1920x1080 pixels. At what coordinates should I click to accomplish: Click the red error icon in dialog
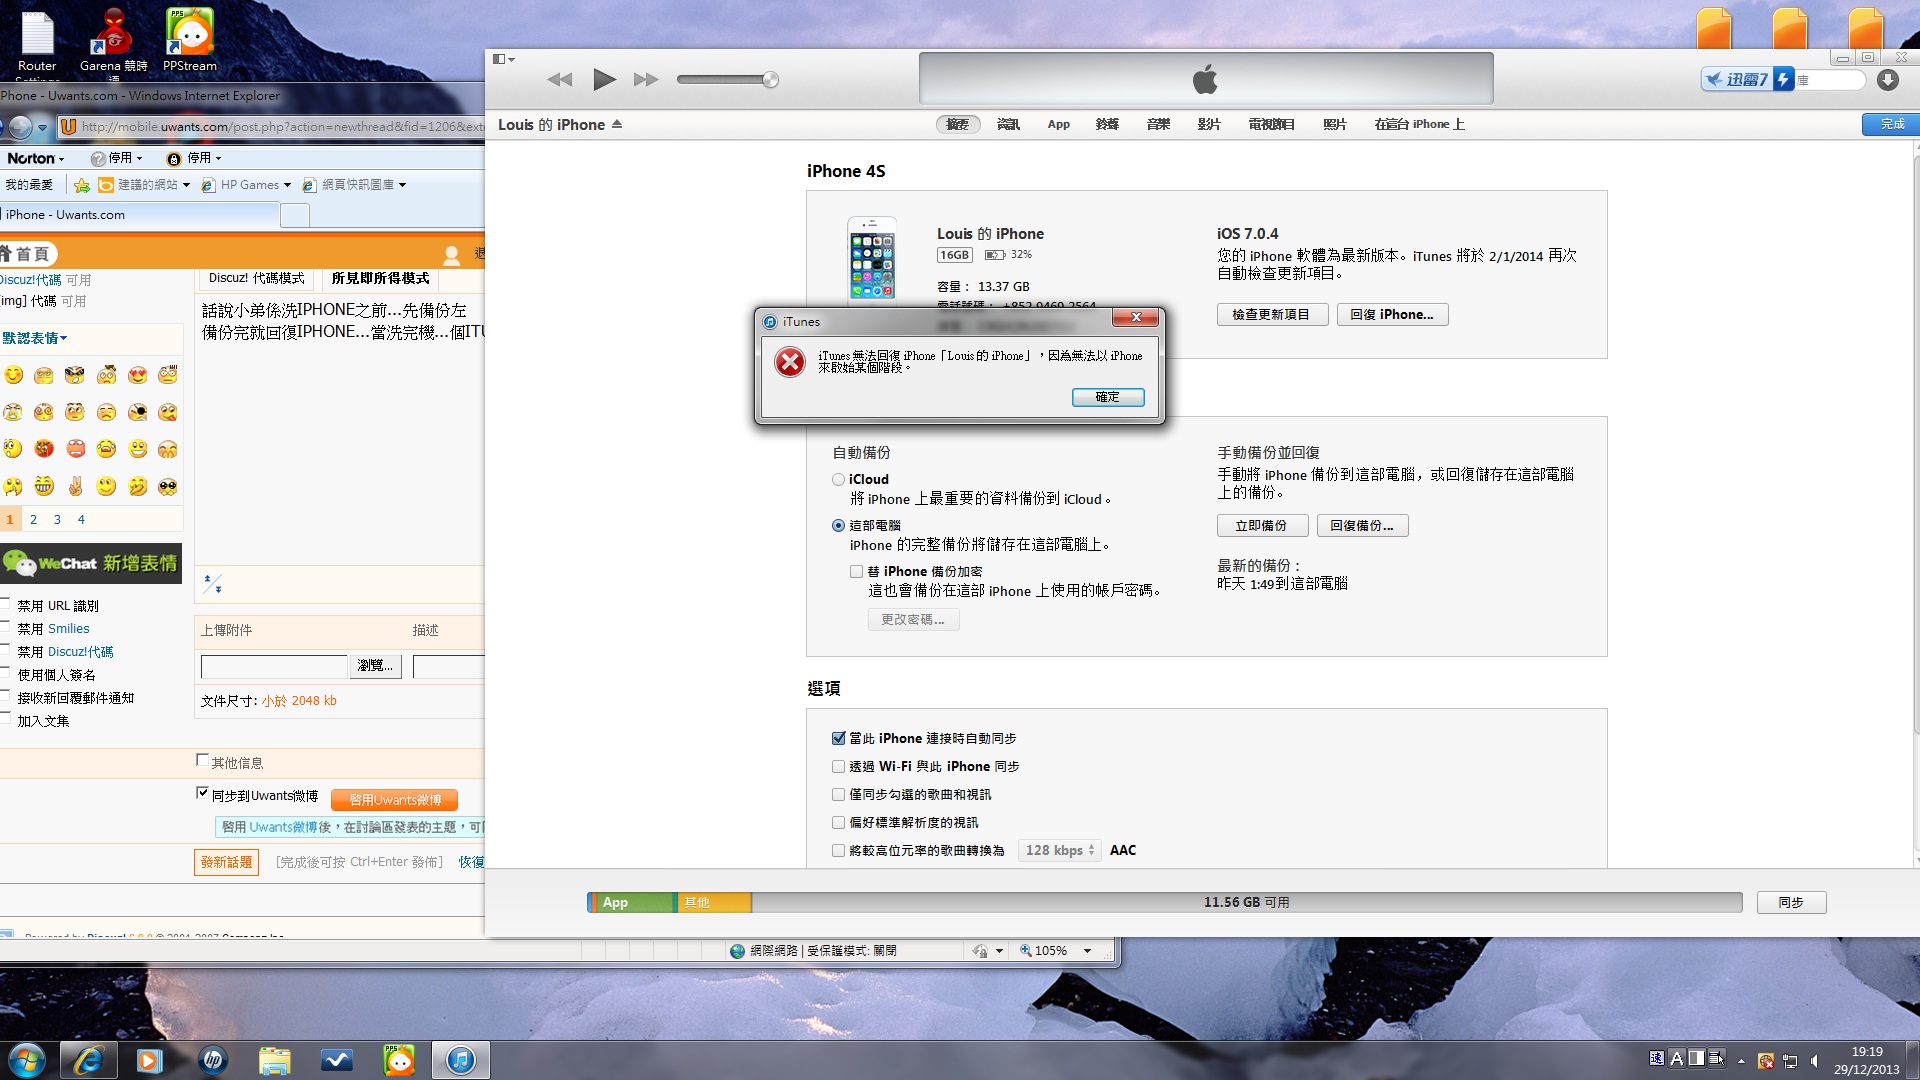coord(790,362)
